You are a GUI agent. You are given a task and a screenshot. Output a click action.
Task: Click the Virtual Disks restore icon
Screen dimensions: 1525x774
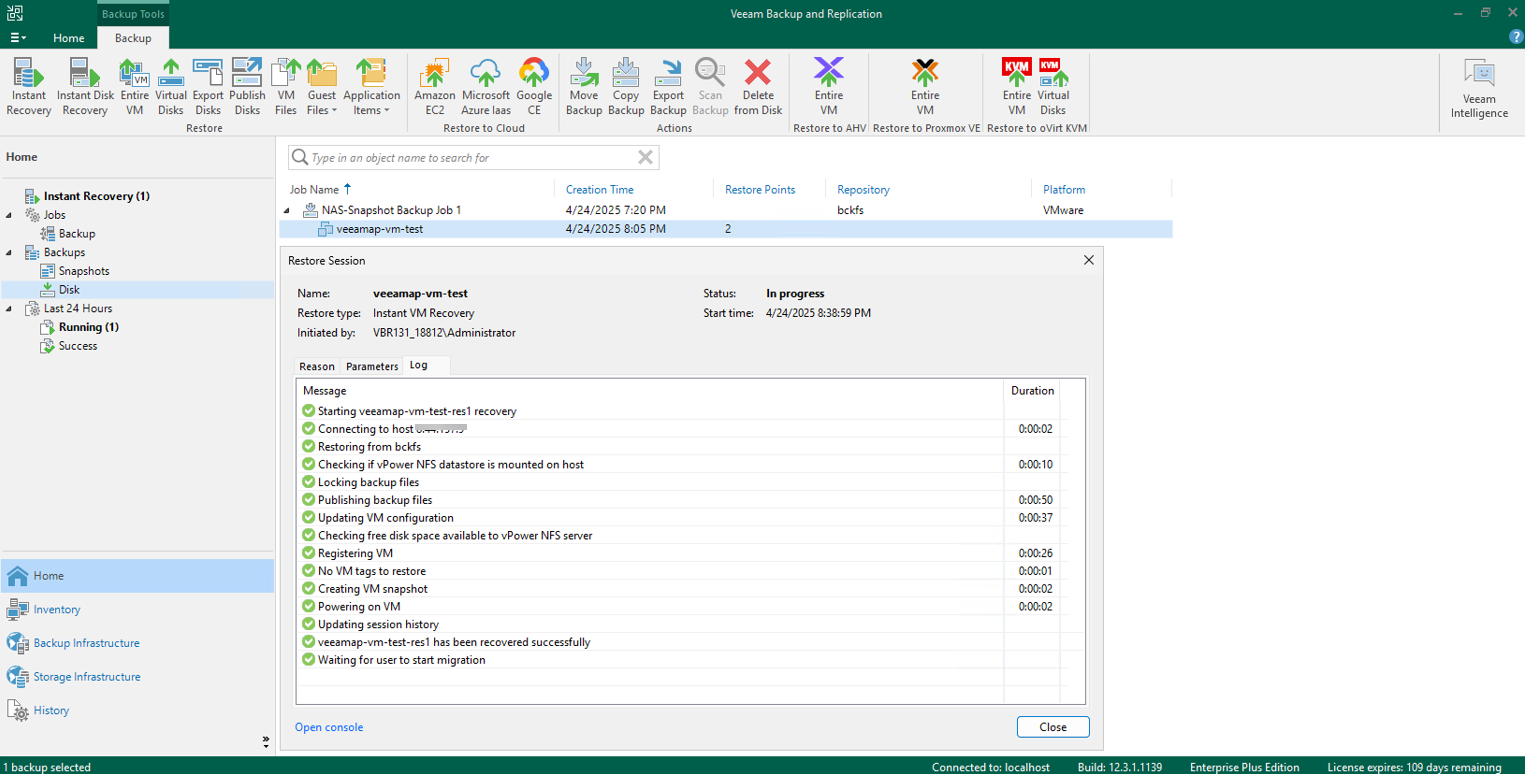point(171,87)
